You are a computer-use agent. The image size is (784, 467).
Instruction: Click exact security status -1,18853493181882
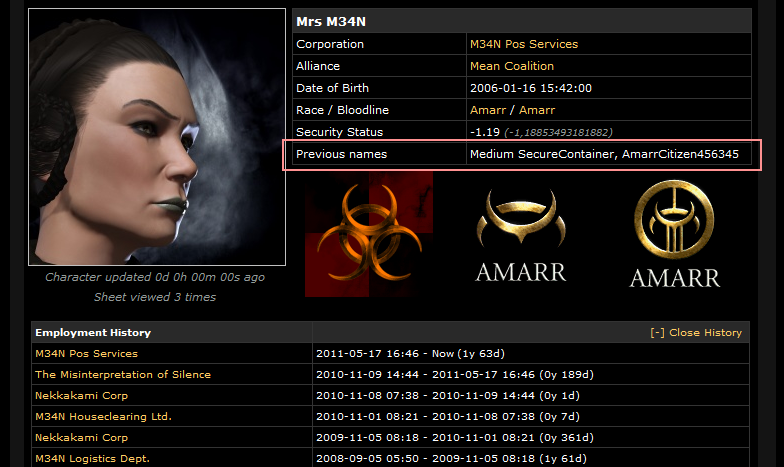tap(558, 132)
